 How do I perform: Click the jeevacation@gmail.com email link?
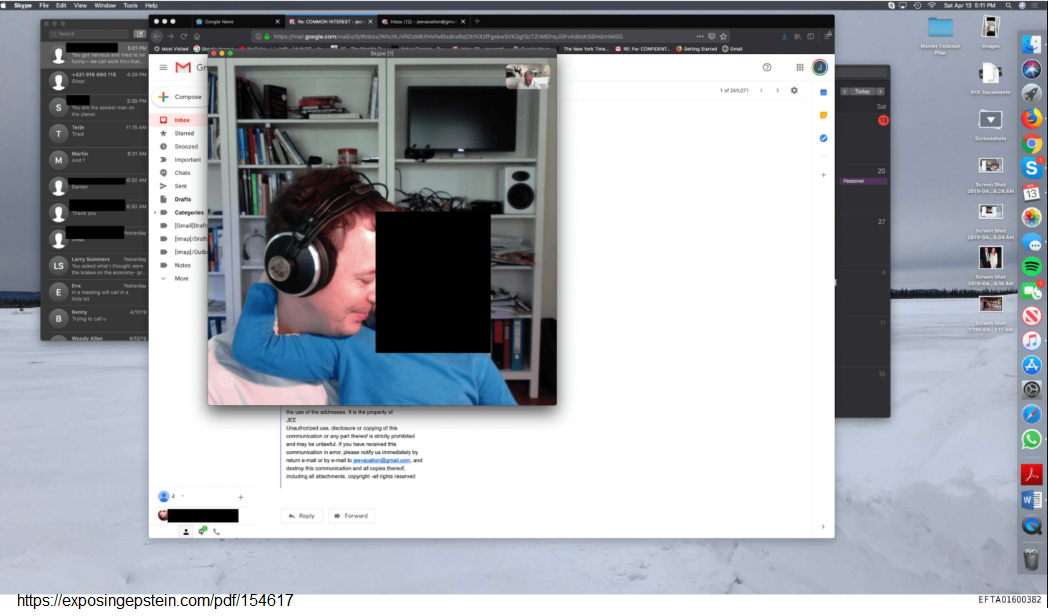pos(381,460)
